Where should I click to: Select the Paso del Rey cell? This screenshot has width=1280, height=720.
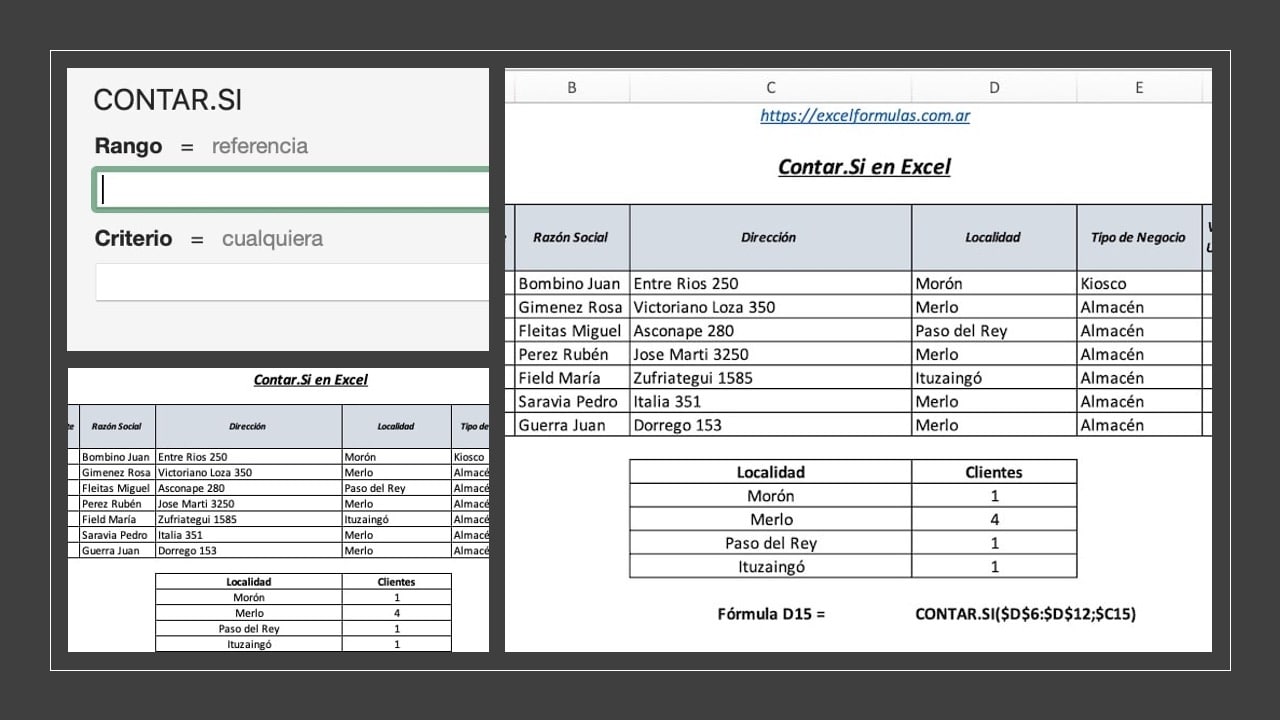click(x=770, y=540)
